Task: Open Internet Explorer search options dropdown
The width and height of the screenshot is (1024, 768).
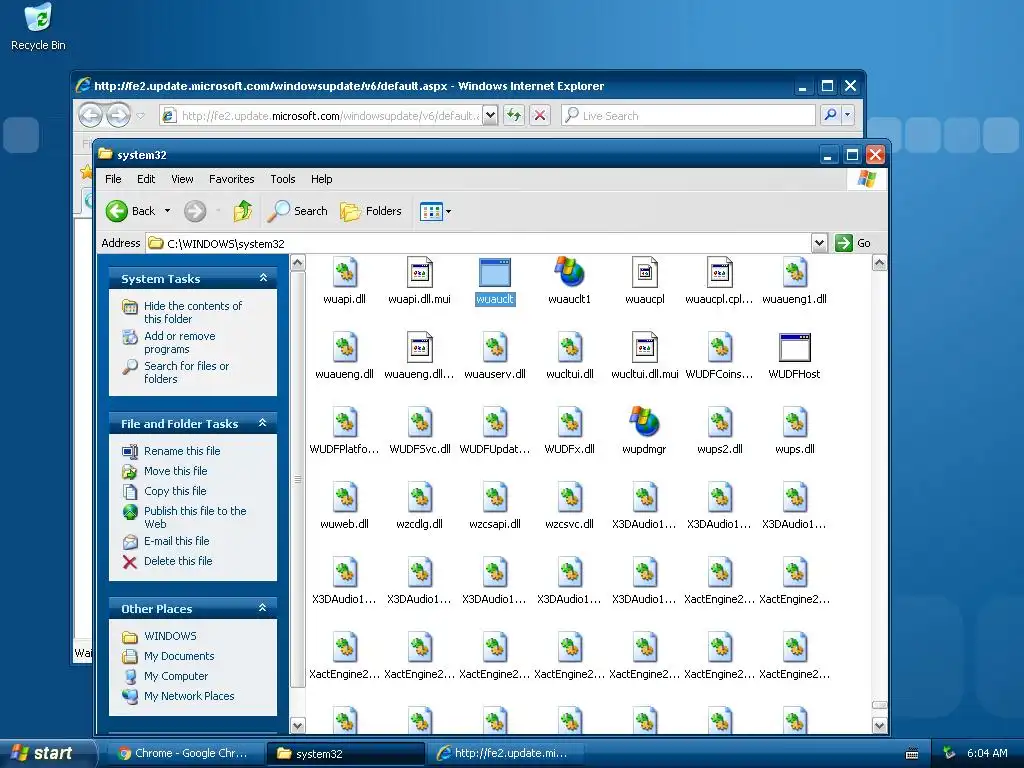Action: coord(848,116)
